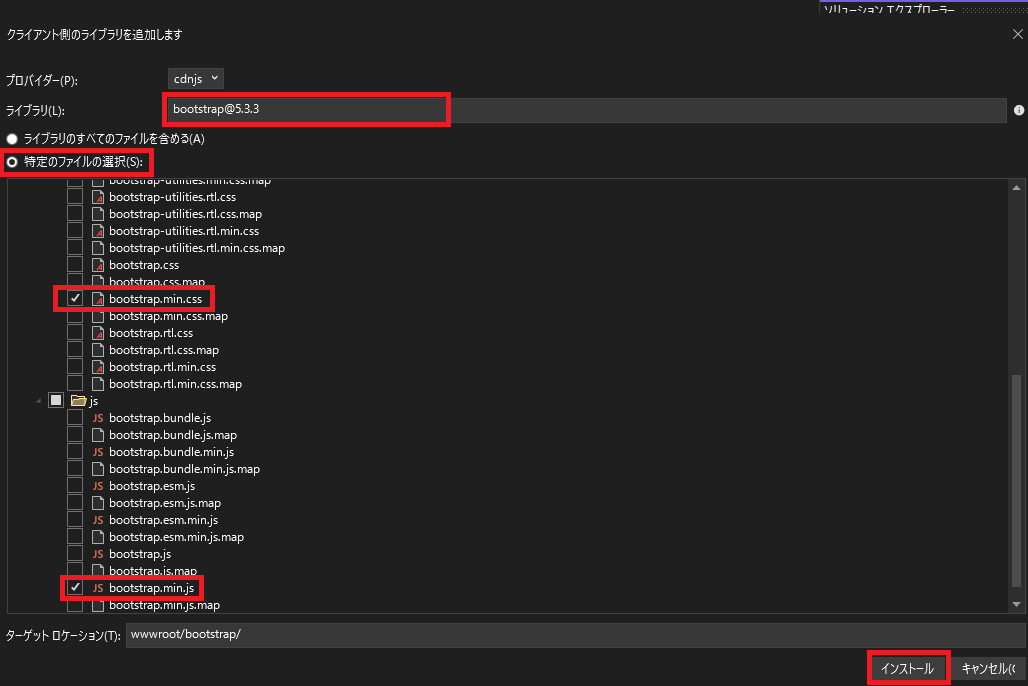The width and height of the screenshot is (1028, 686).
Task: Check the bootstrap.esm.js.map checkbox
Action: pyautogui.click(x=75, y=503)
